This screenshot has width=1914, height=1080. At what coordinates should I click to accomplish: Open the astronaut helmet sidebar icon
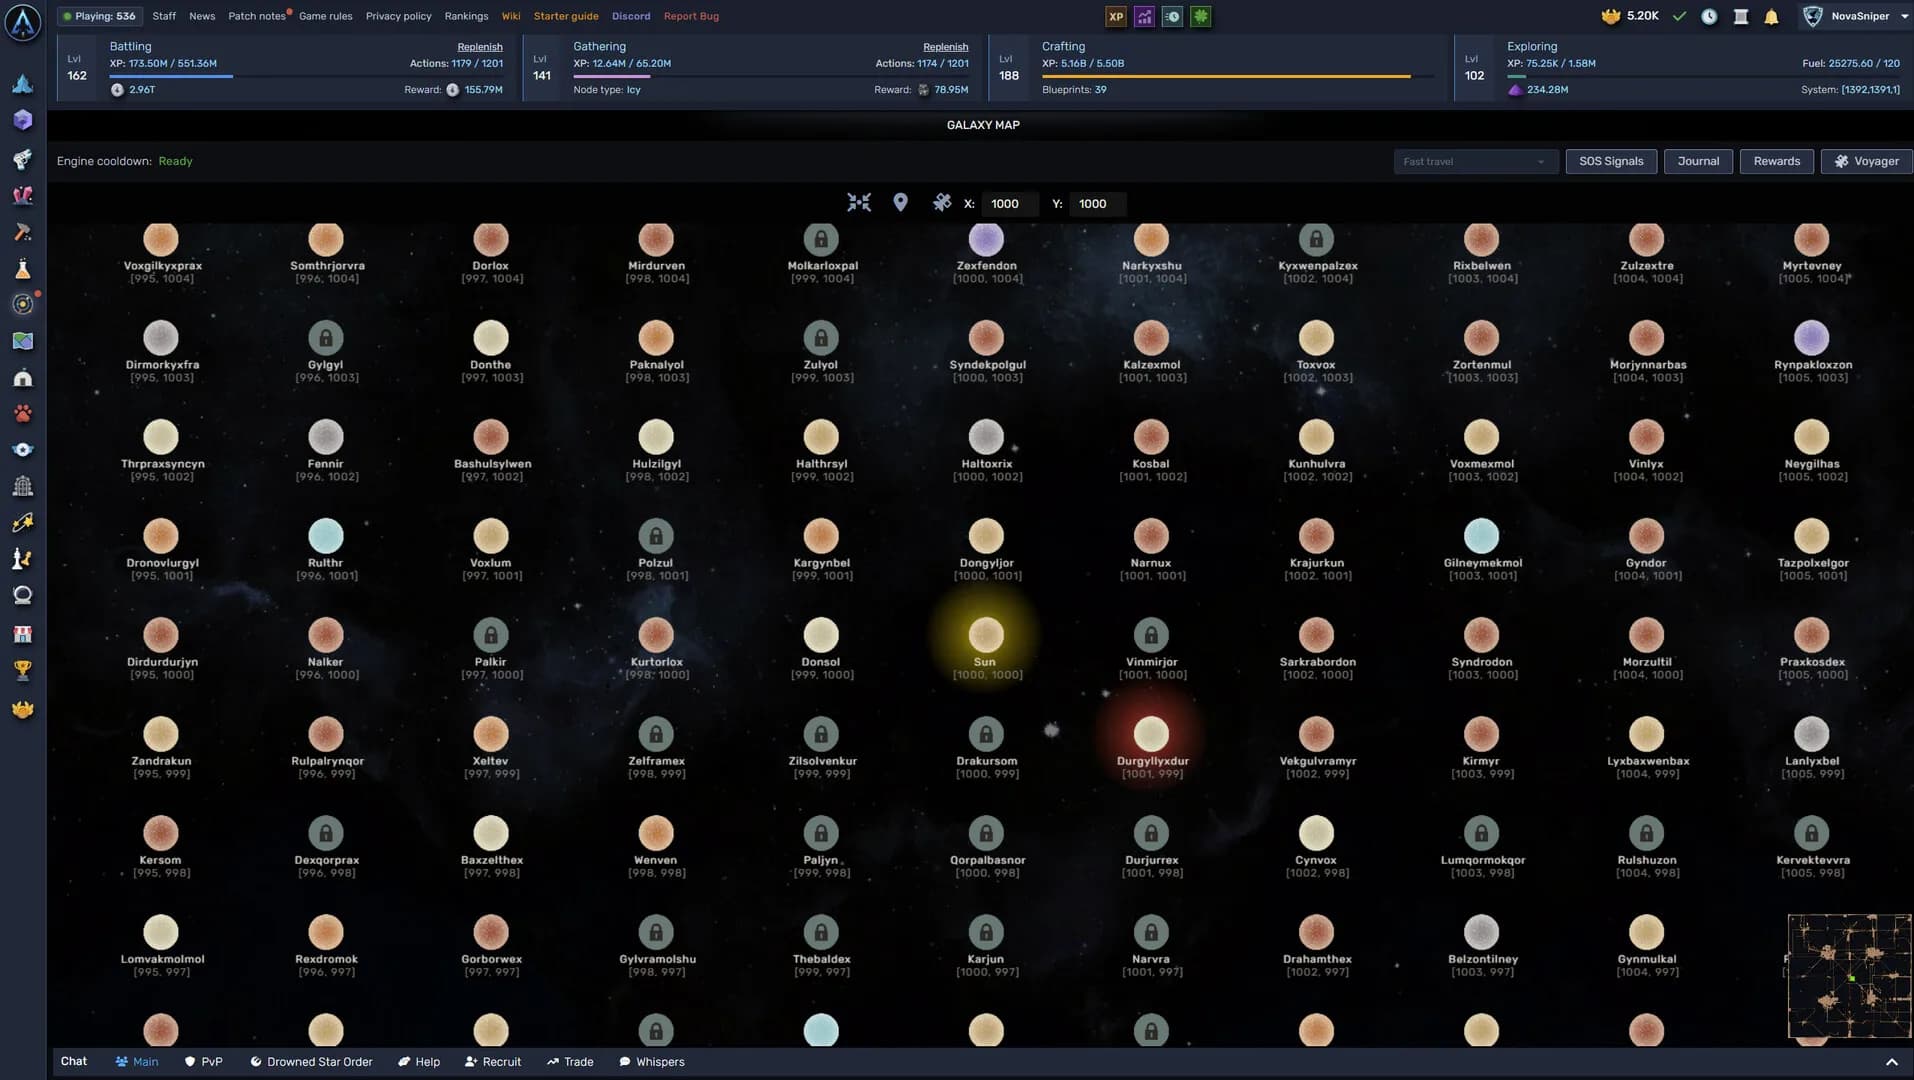coord(22,595)
